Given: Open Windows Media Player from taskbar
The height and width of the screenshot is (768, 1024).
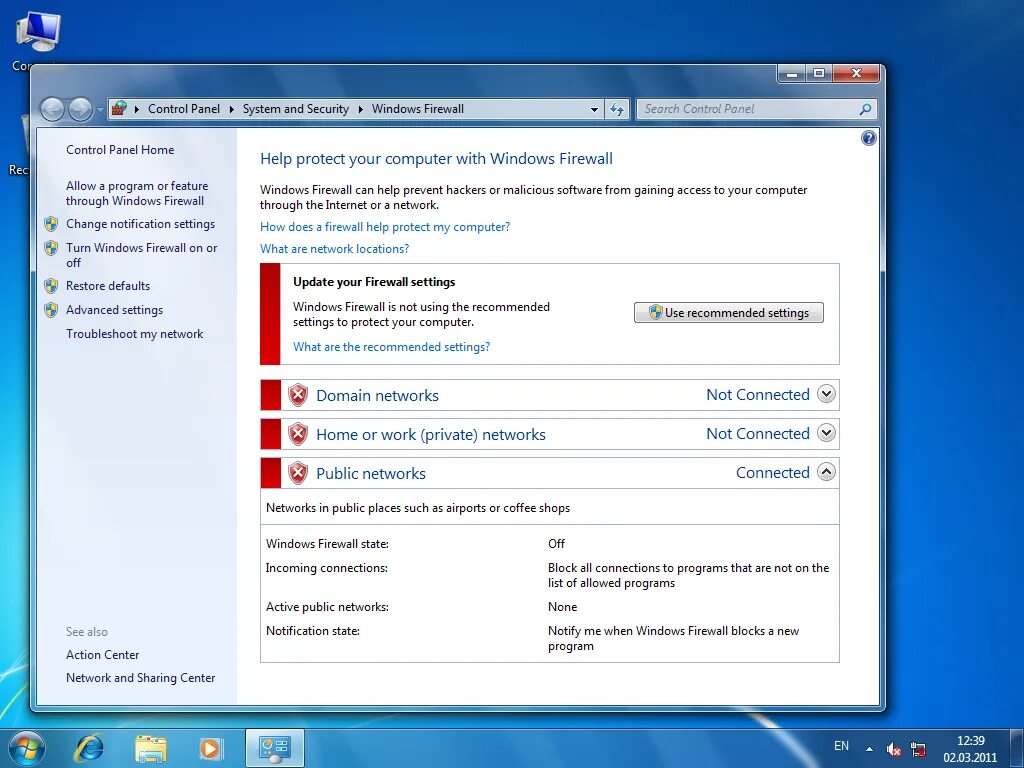Looking at the screenshot, I should (x=211, y=748).
